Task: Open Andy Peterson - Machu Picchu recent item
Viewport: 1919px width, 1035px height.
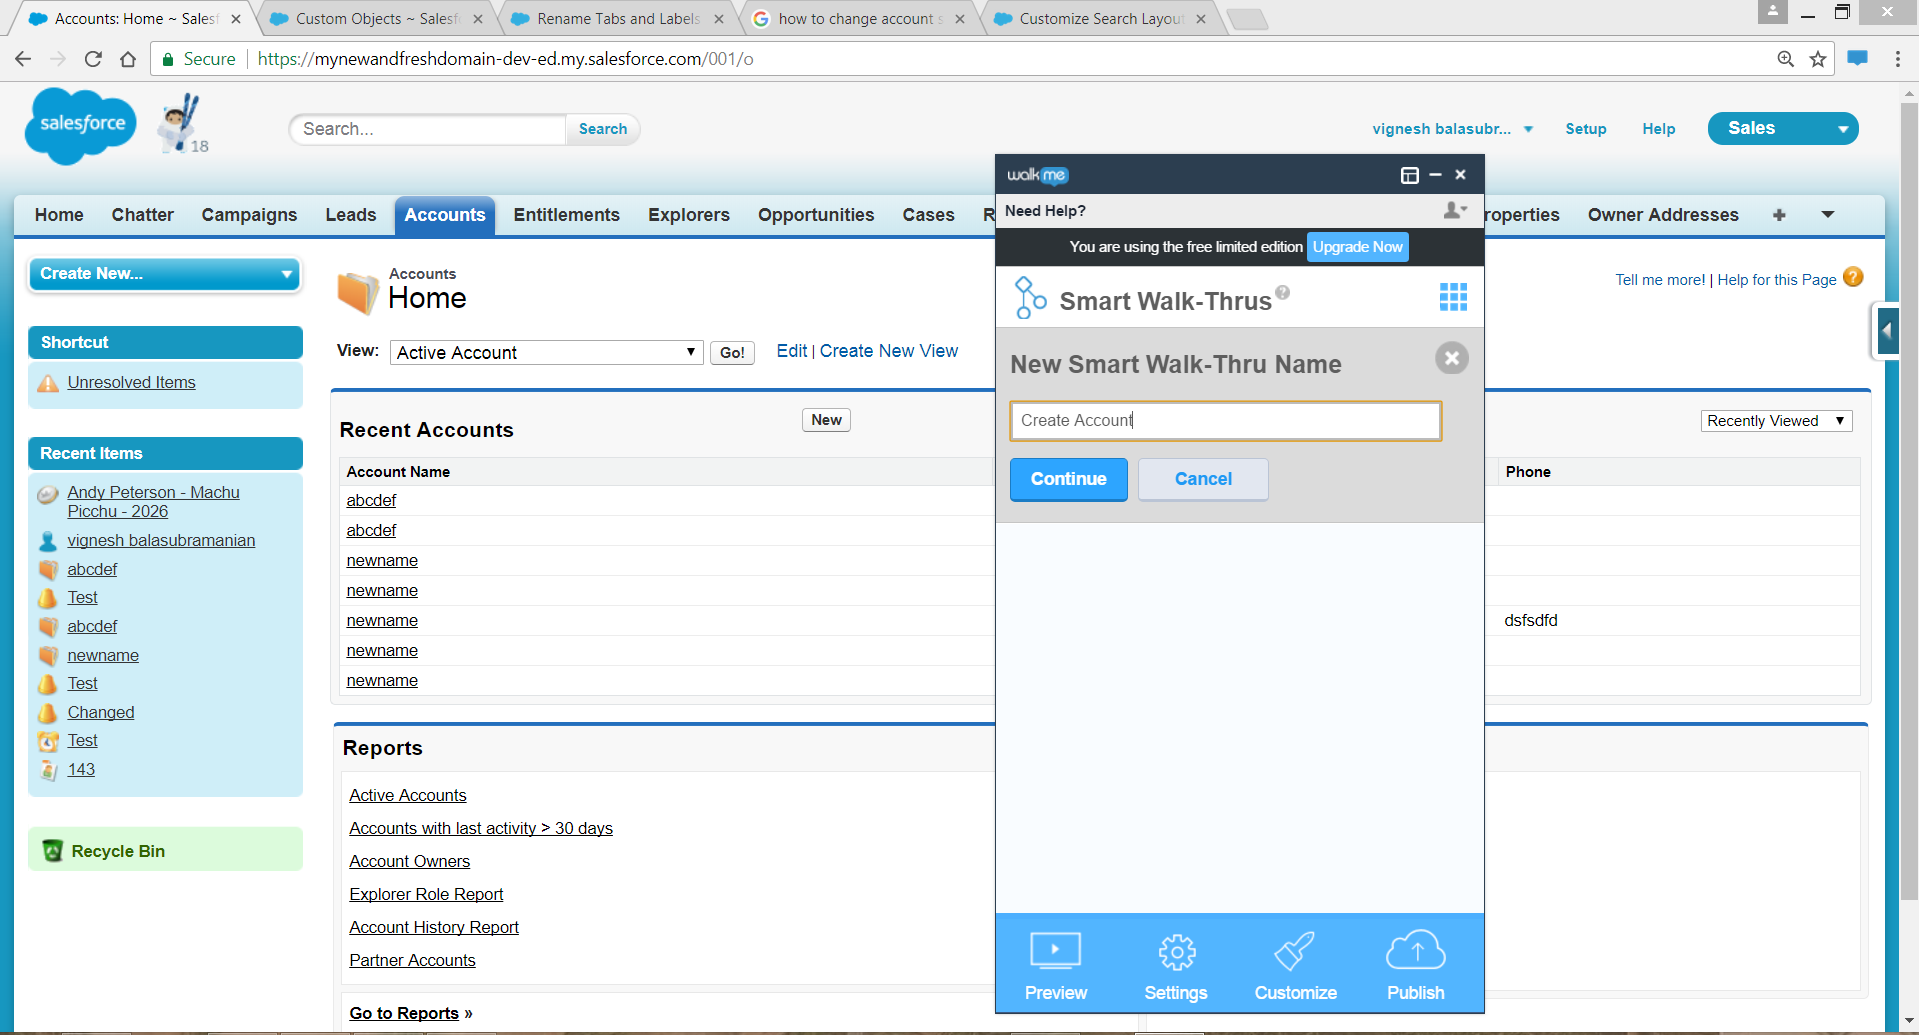Action: [154, 502]
